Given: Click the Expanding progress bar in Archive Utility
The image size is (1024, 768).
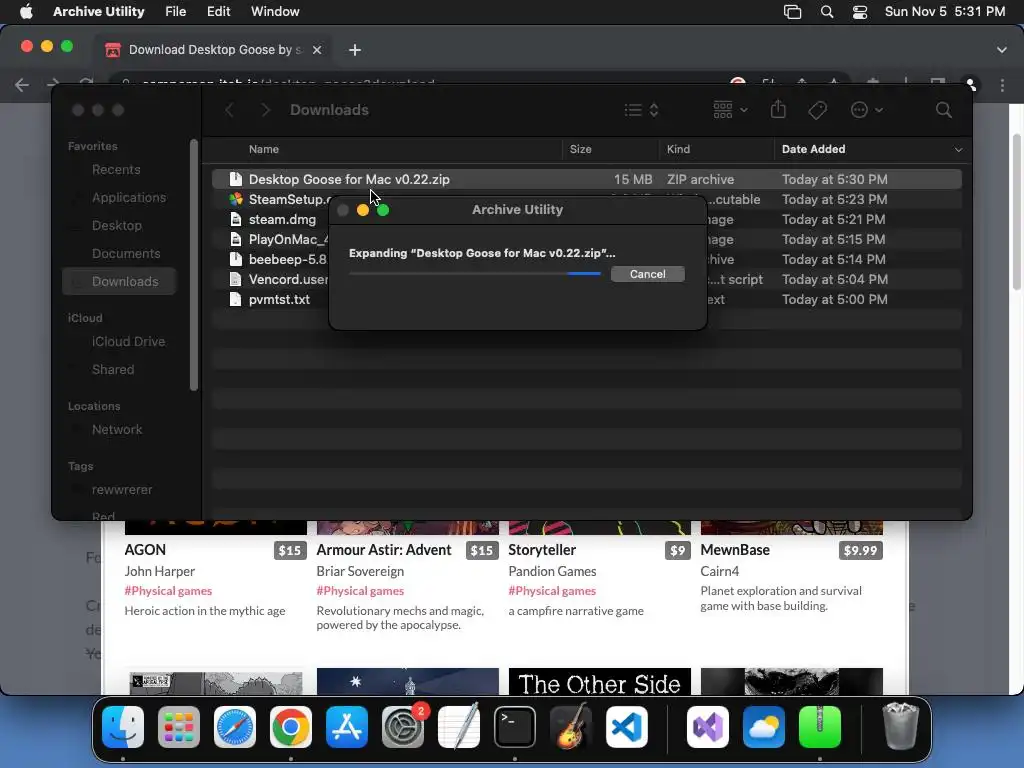Looking at the screenshot, I should (475, 274).
